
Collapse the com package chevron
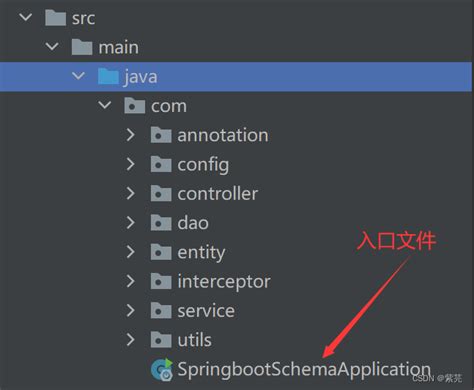tap(105, 105)
